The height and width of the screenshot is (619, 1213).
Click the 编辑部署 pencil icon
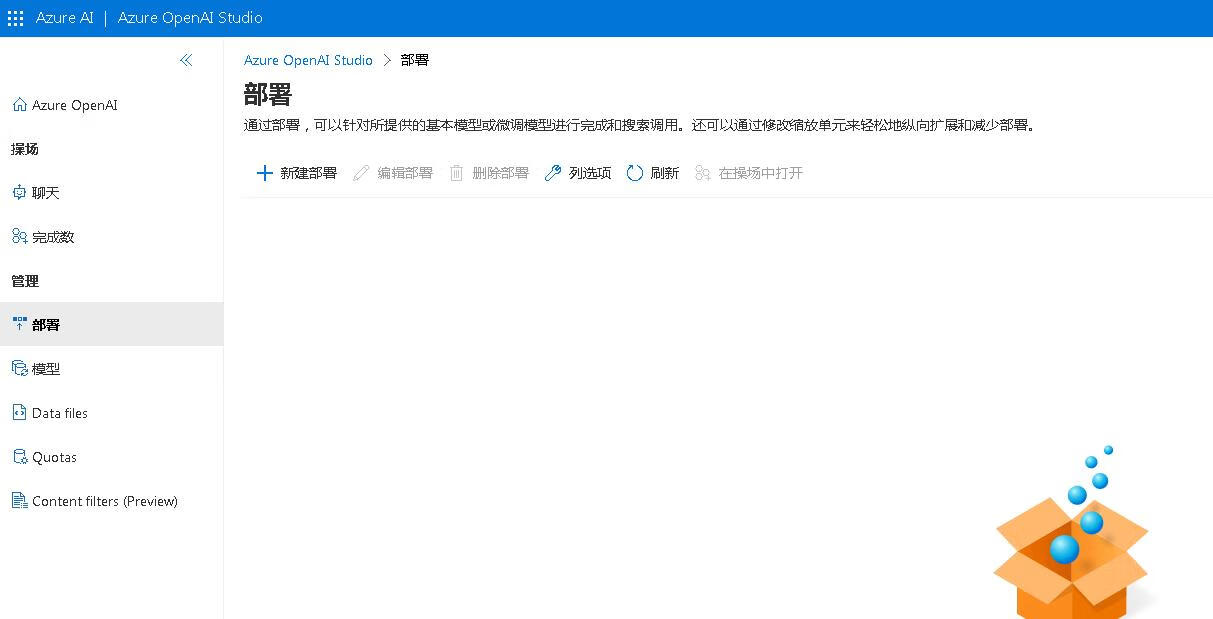[362, 173]
